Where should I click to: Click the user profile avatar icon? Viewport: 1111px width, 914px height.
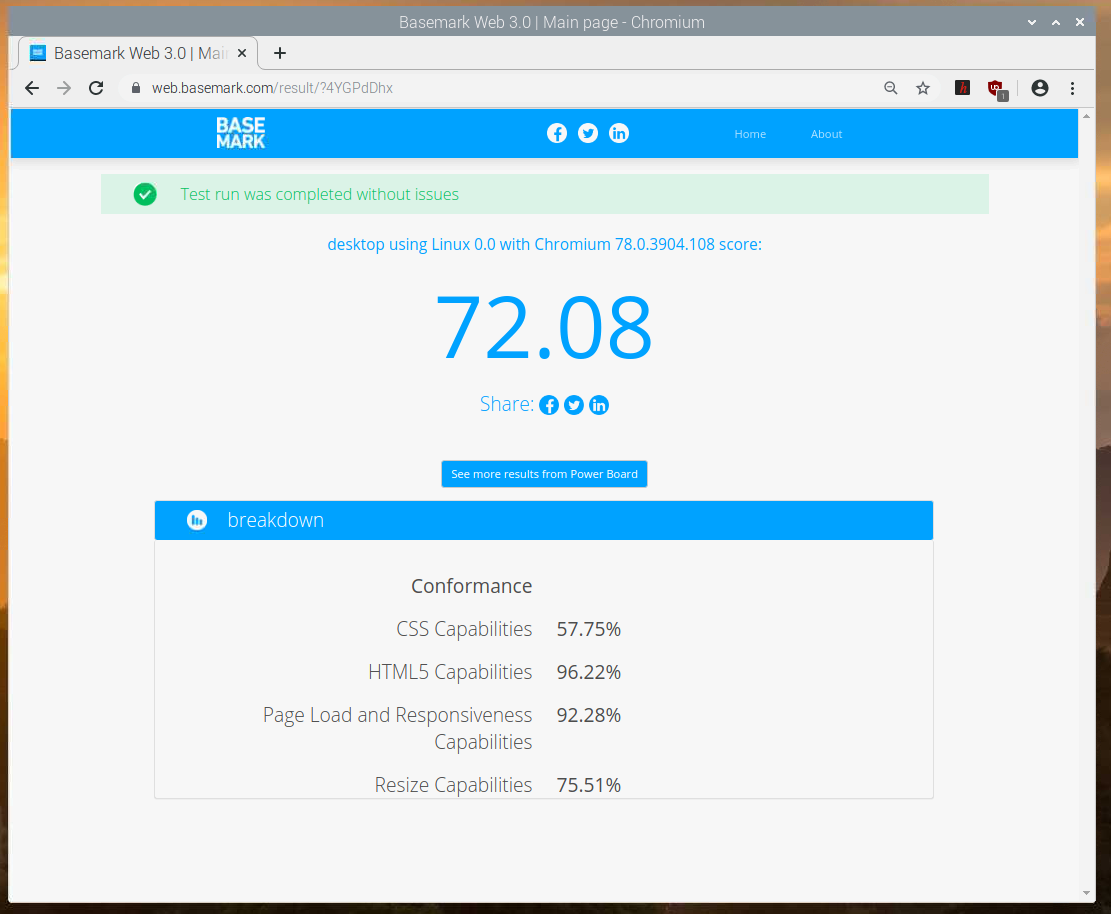pyautogui.click(x=1040, y=88)
